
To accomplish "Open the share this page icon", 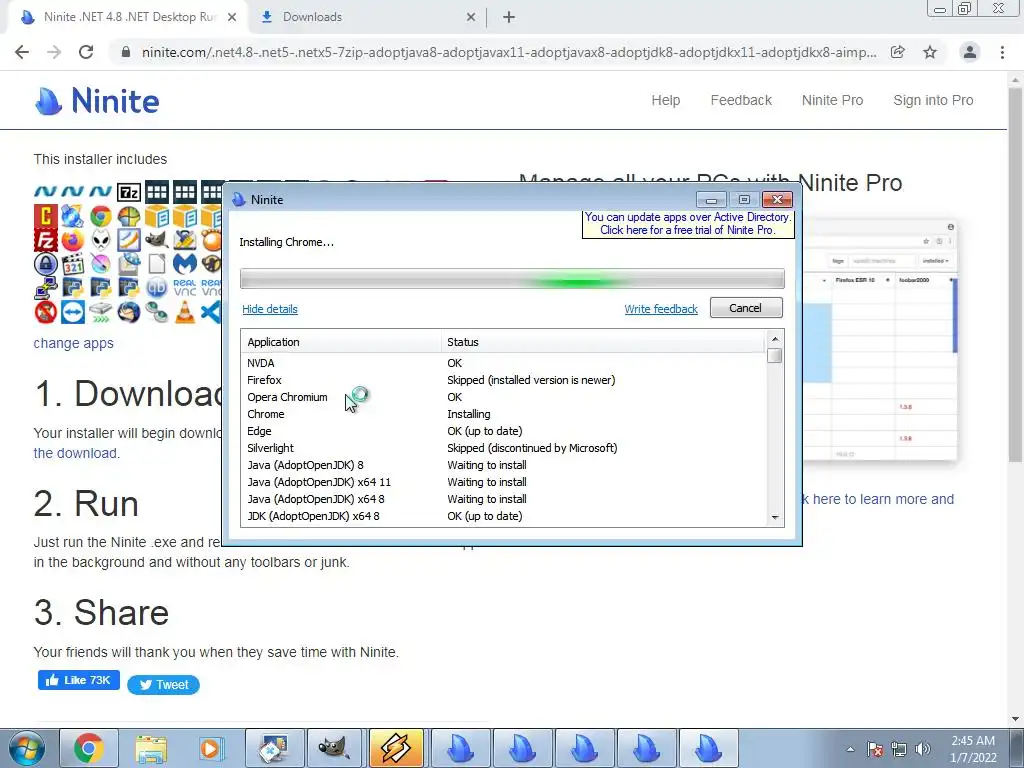I will pos(898,52).
